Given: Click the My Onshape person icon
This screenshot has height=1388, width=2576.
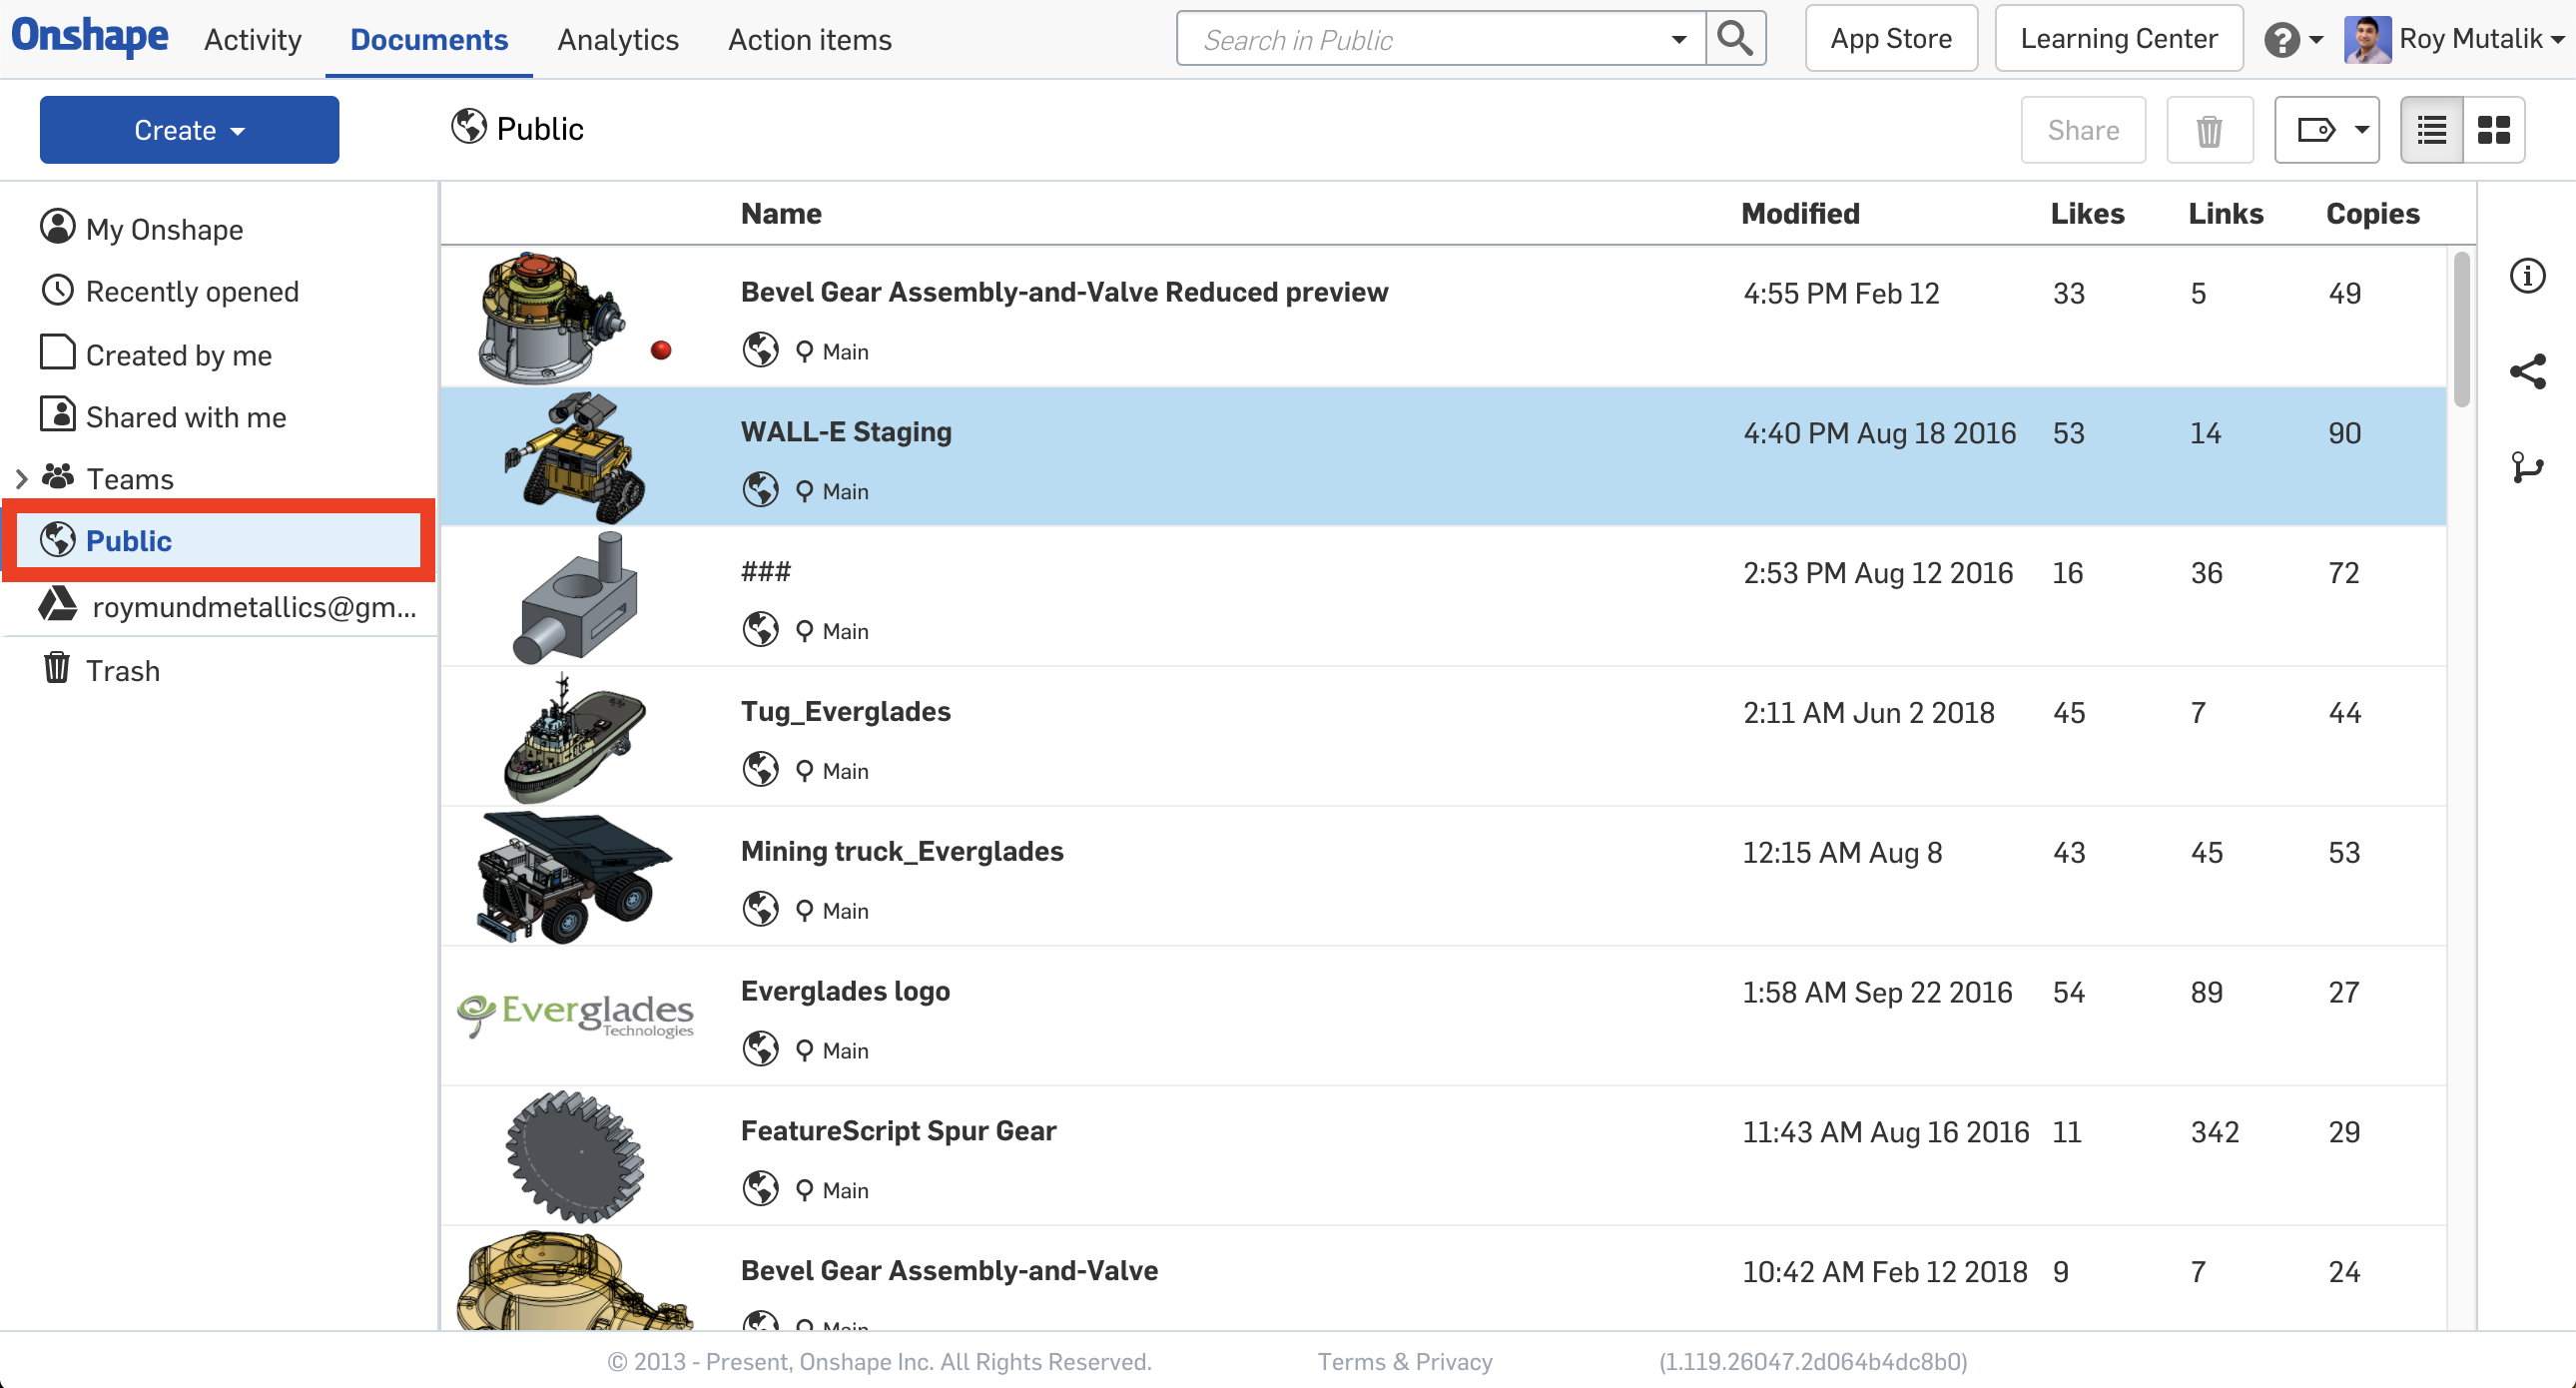Looking at the screenshot, I should tap(57, 227).
